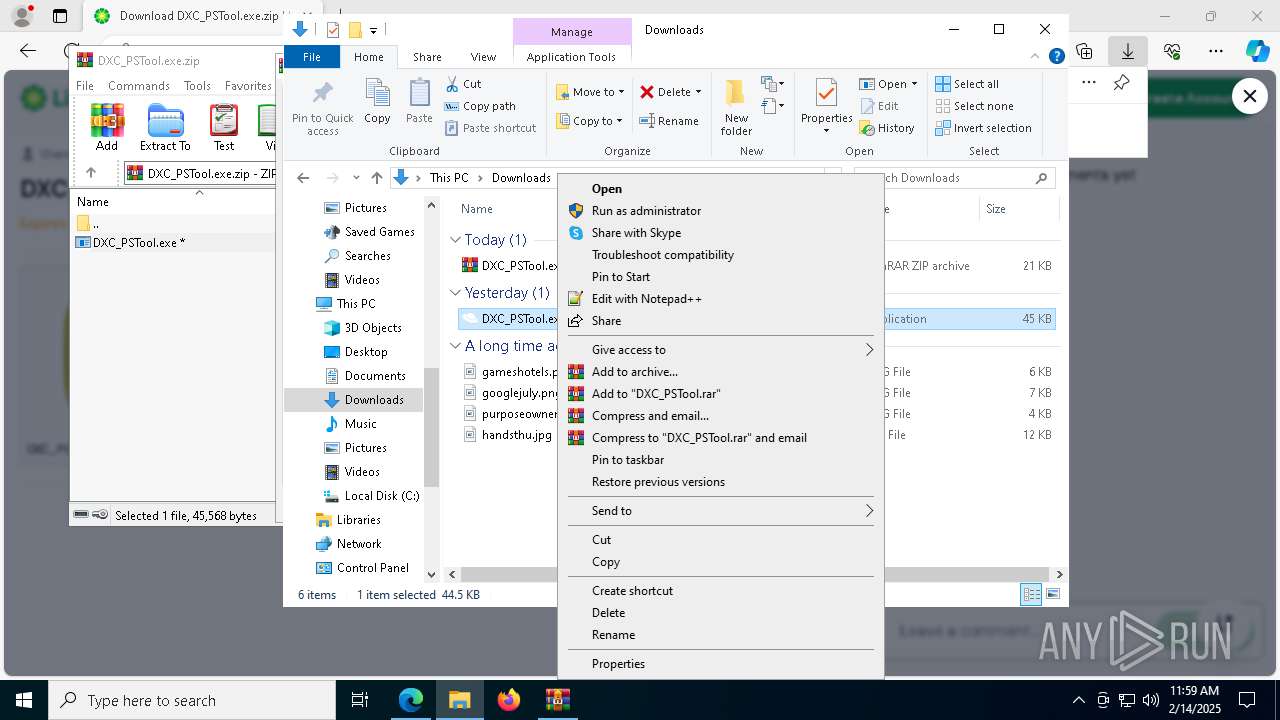Viewport: 1280px width, 720px height.
Task: Click the Explorer back arrow
Action: click(303, 178)
